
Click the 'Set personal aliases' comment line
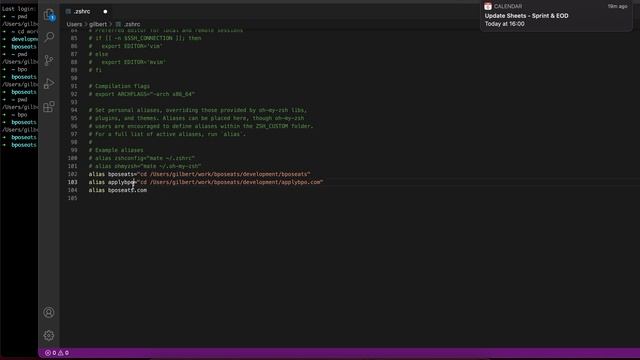[x=198, y=110]
